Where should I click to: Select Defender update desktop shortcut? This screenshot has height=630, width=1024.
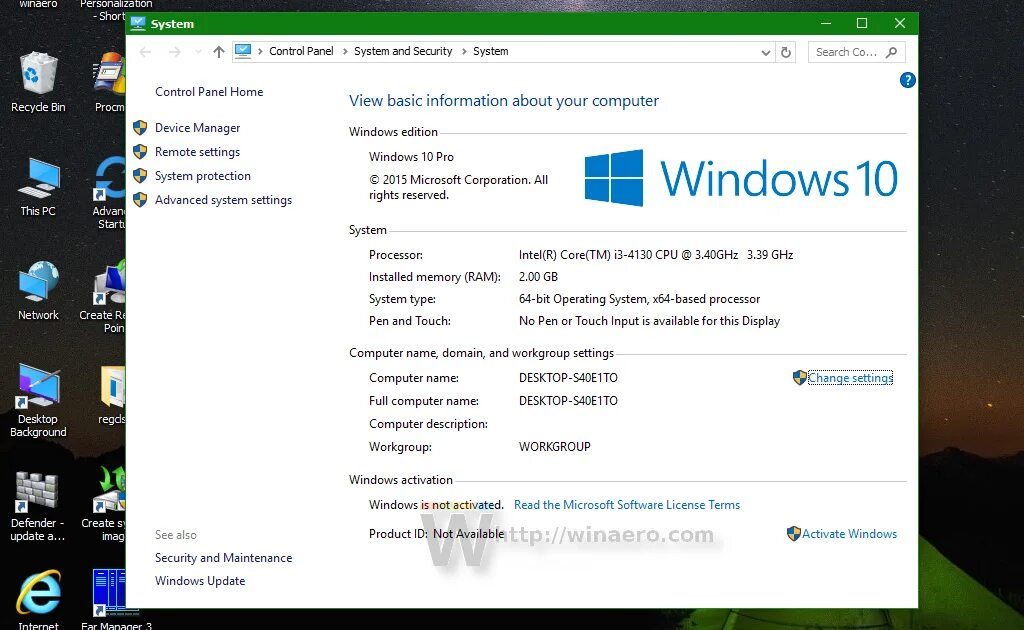pyautogui.click(x=38, y=507)
